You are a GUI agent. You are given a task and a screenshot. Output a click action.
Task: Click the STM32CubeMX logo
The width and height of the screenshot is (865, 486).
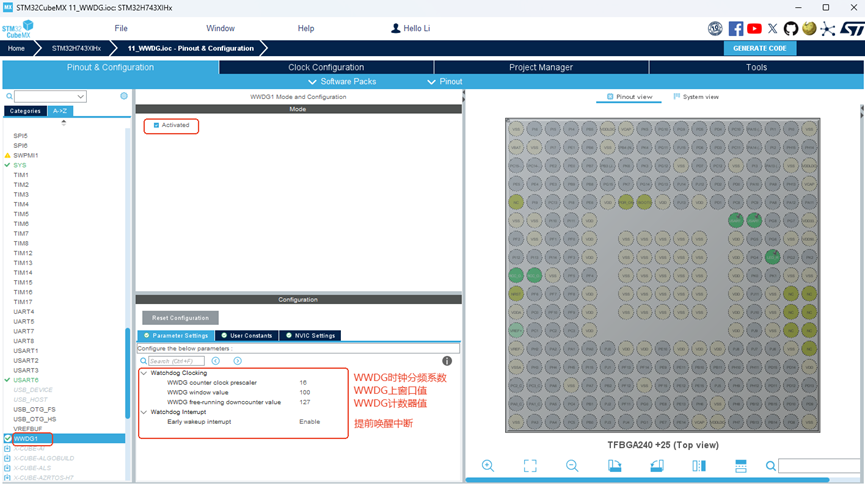coord(17,29)
